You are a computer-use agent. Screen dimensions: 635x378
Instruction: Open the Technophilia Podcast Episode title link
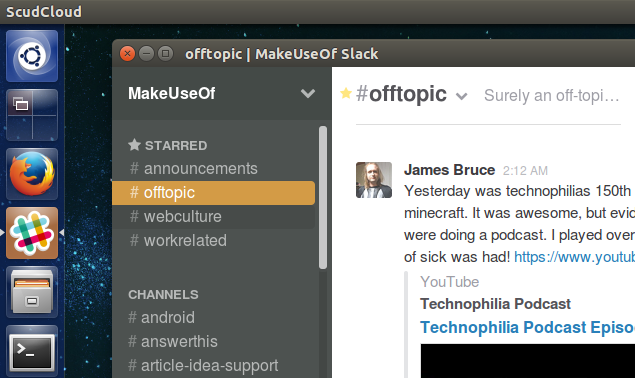[527, 327]
